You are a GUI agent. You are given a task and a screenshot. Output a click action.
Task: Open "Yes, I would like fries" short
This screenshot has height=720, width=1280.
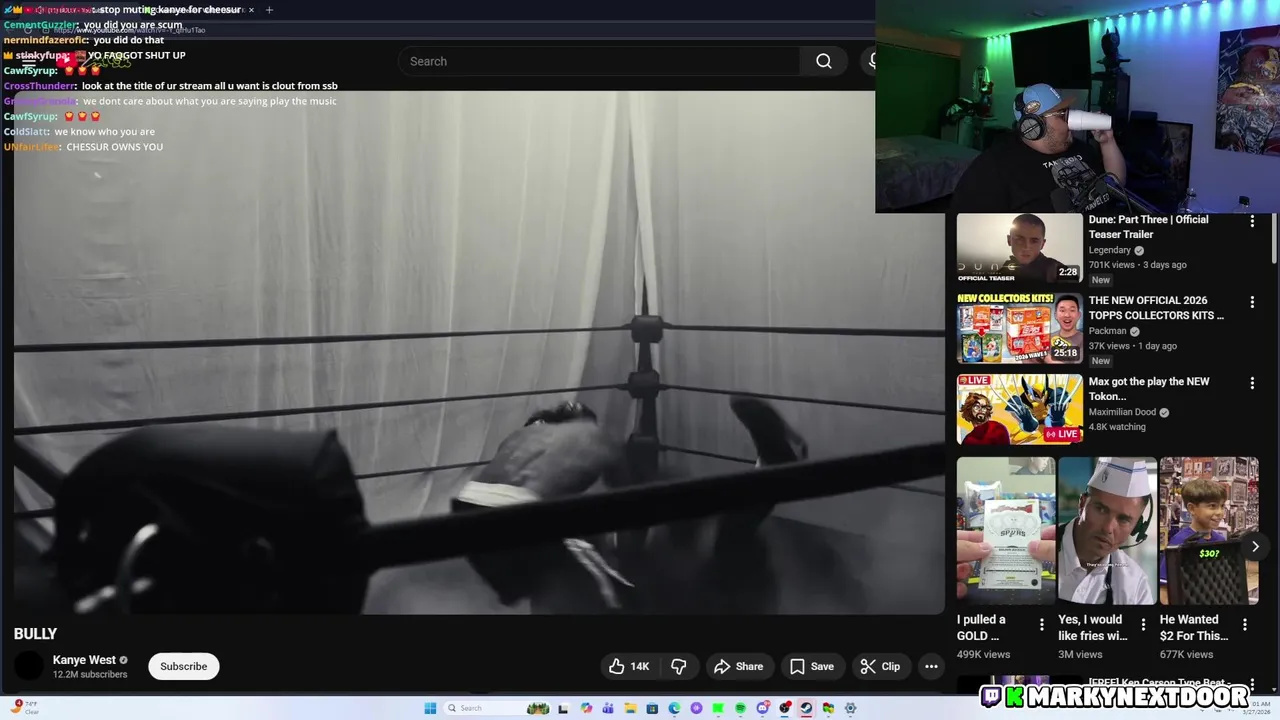[x=1107, y=531]
